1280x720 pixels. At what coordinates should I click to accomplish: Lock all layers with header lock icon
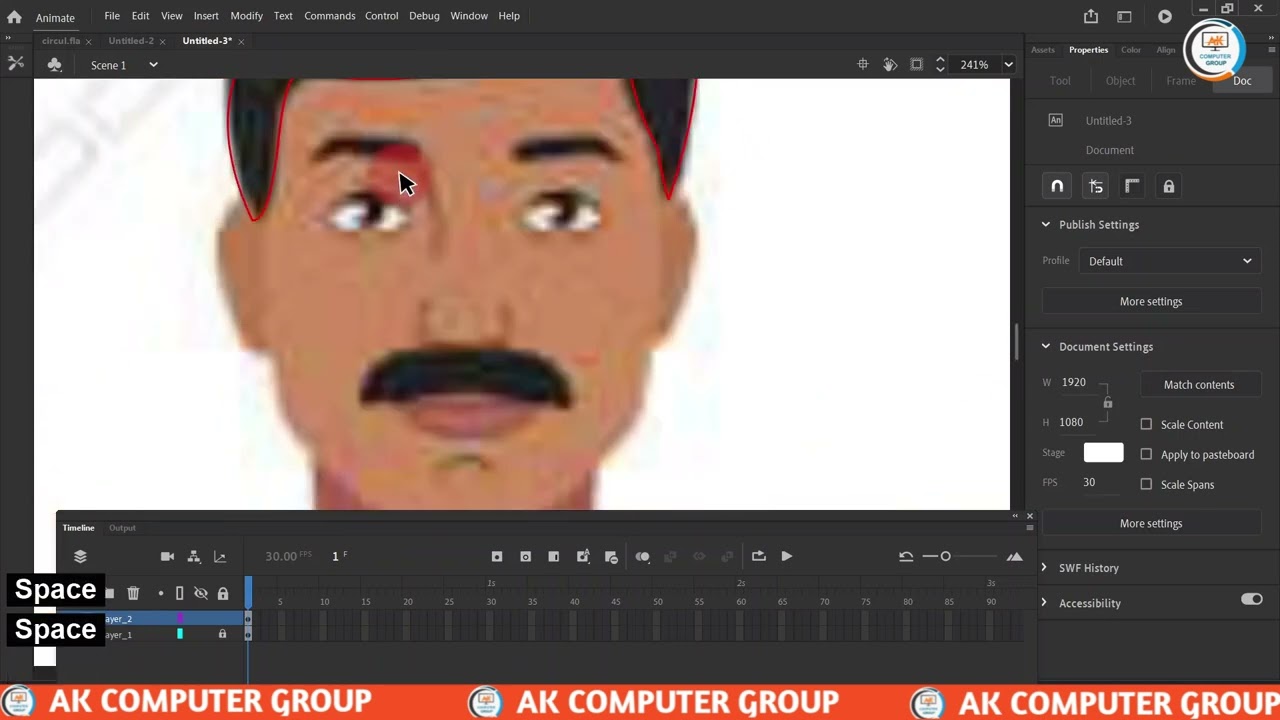coord(222,593)
